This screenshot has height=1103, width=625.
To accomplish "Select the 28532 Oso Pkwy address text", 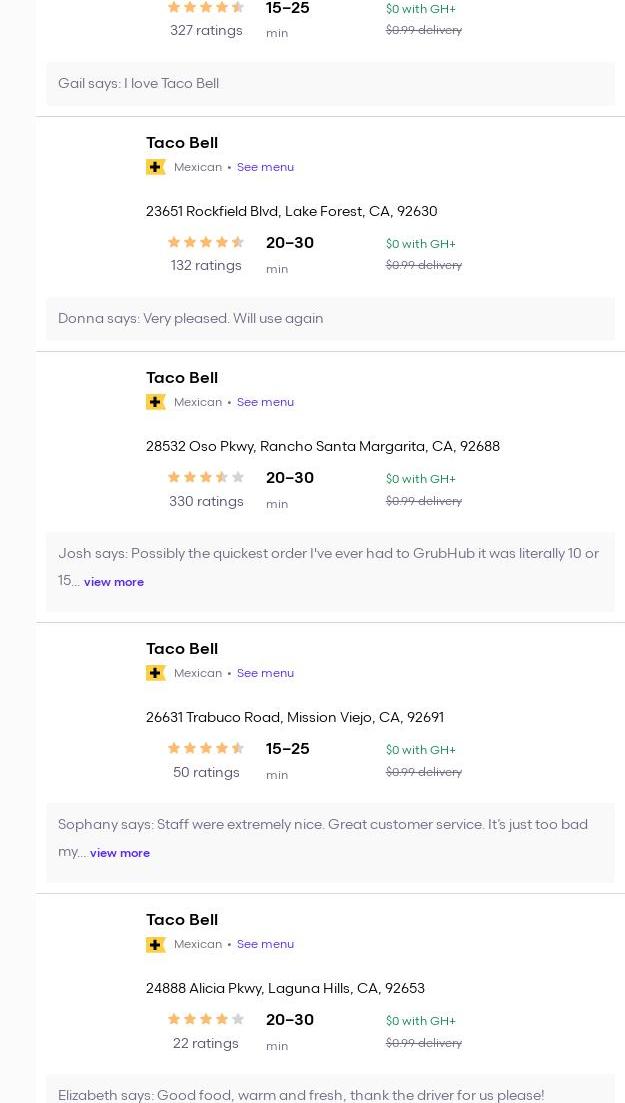I will click(322, 447).
